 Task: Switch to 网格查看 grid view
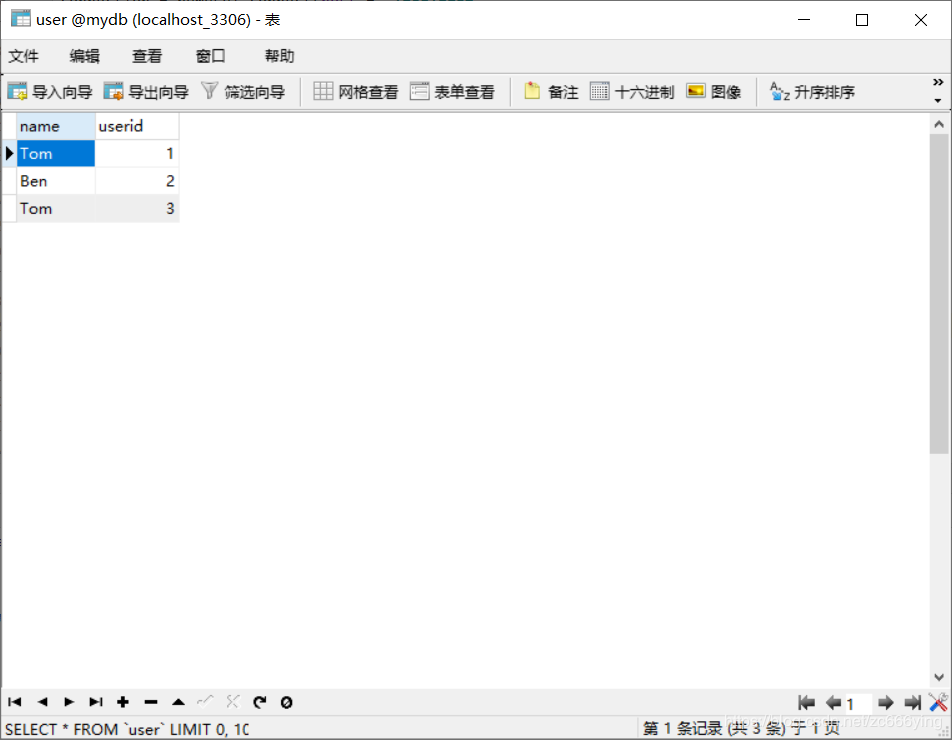pyautogui.click(x=356, y=92)
